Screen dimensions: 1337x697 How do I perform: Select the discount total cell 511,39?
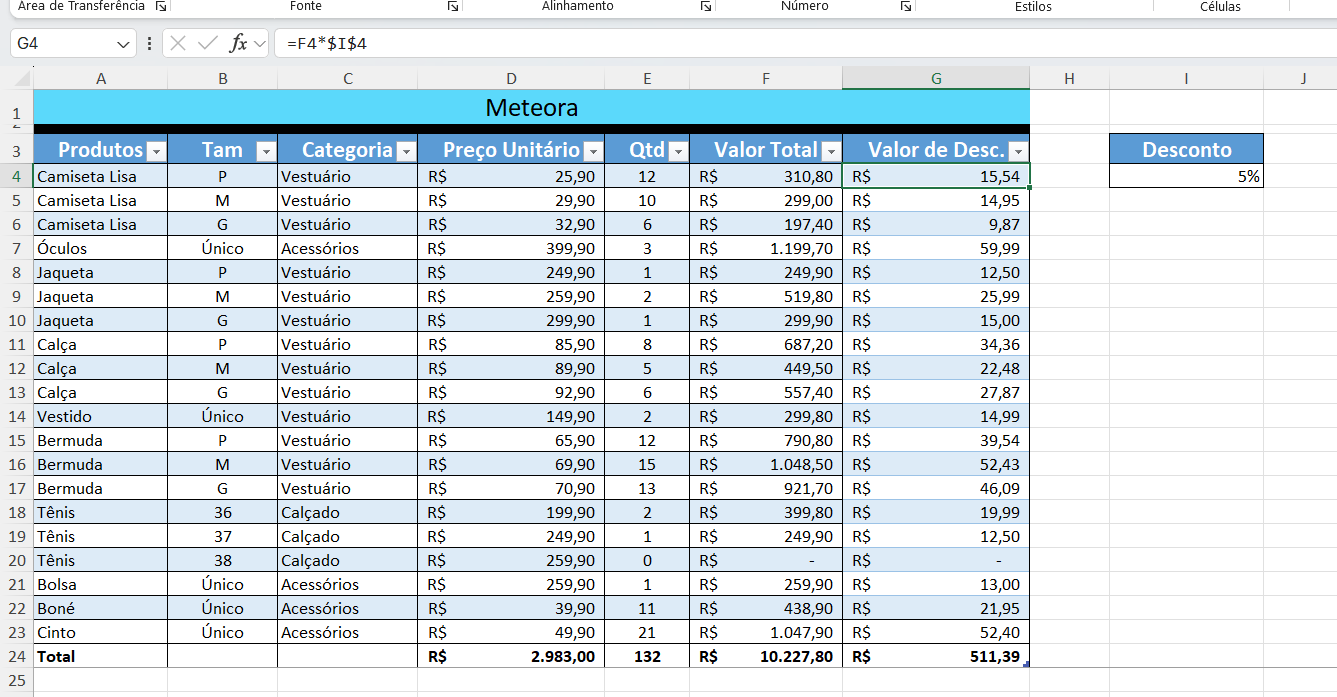936,656
